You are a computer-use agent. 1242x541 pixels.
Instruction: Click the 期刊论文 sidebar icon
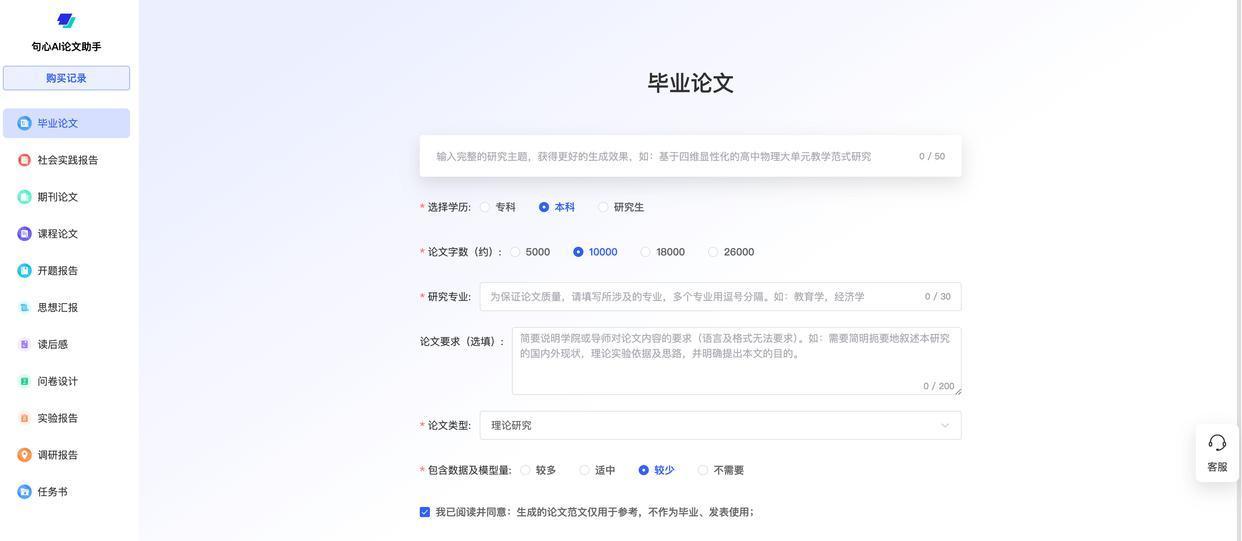[x=24, y=197]
